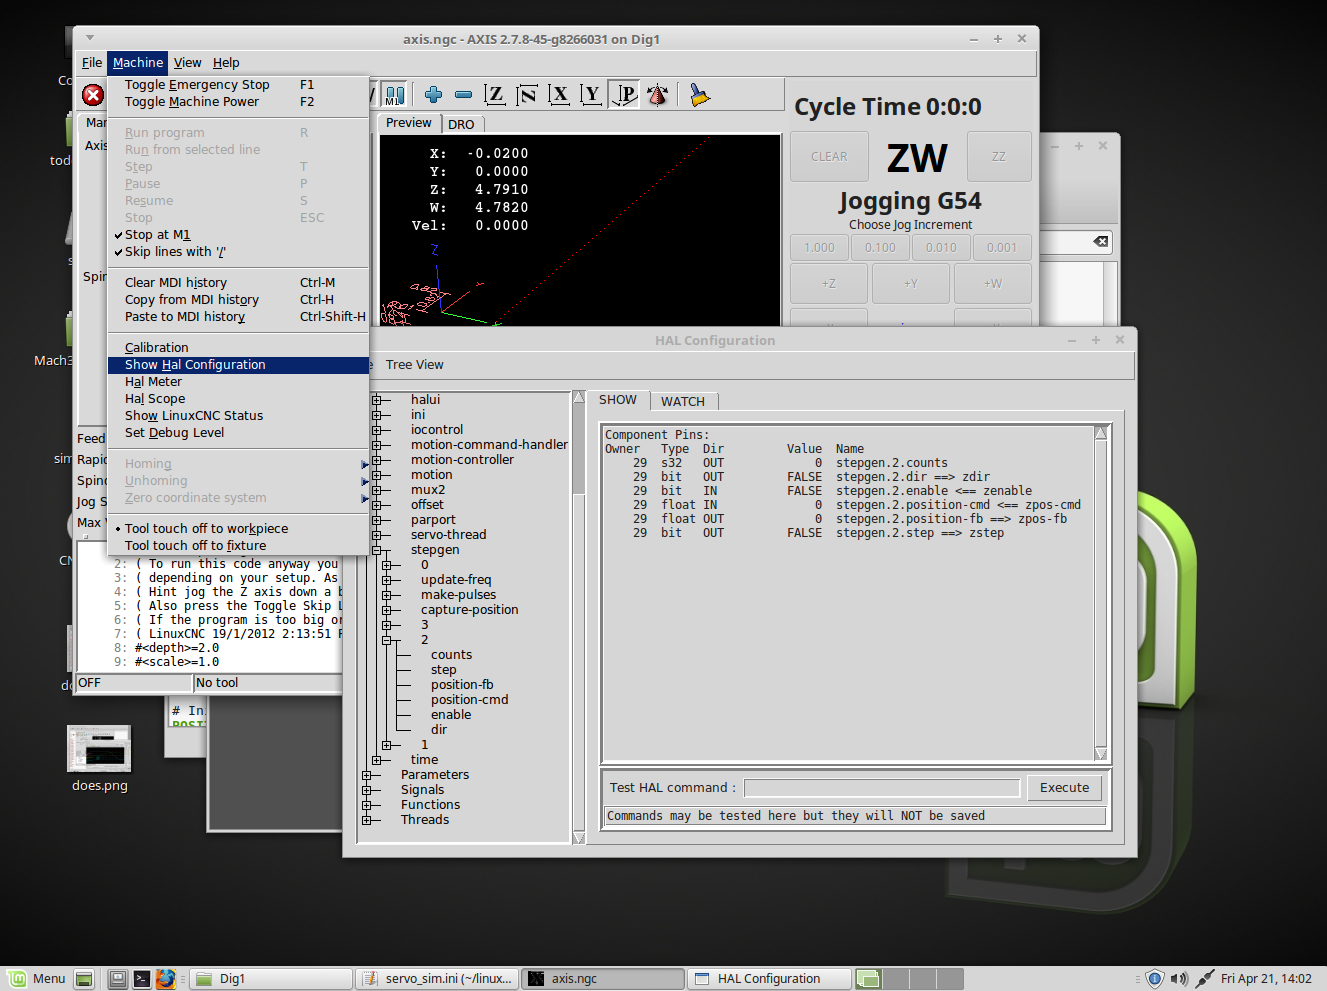
Task: Select the Z top view icon
Action: [x=494, y=95]
